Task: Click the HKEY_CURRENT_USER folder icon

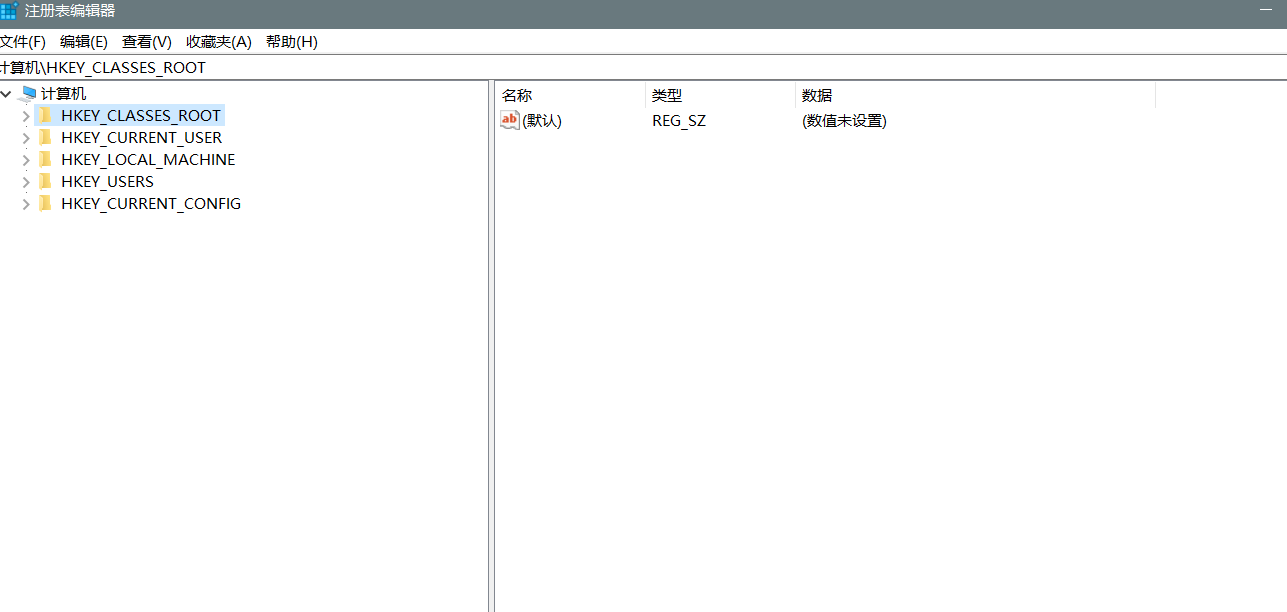Action: (45, 137)
